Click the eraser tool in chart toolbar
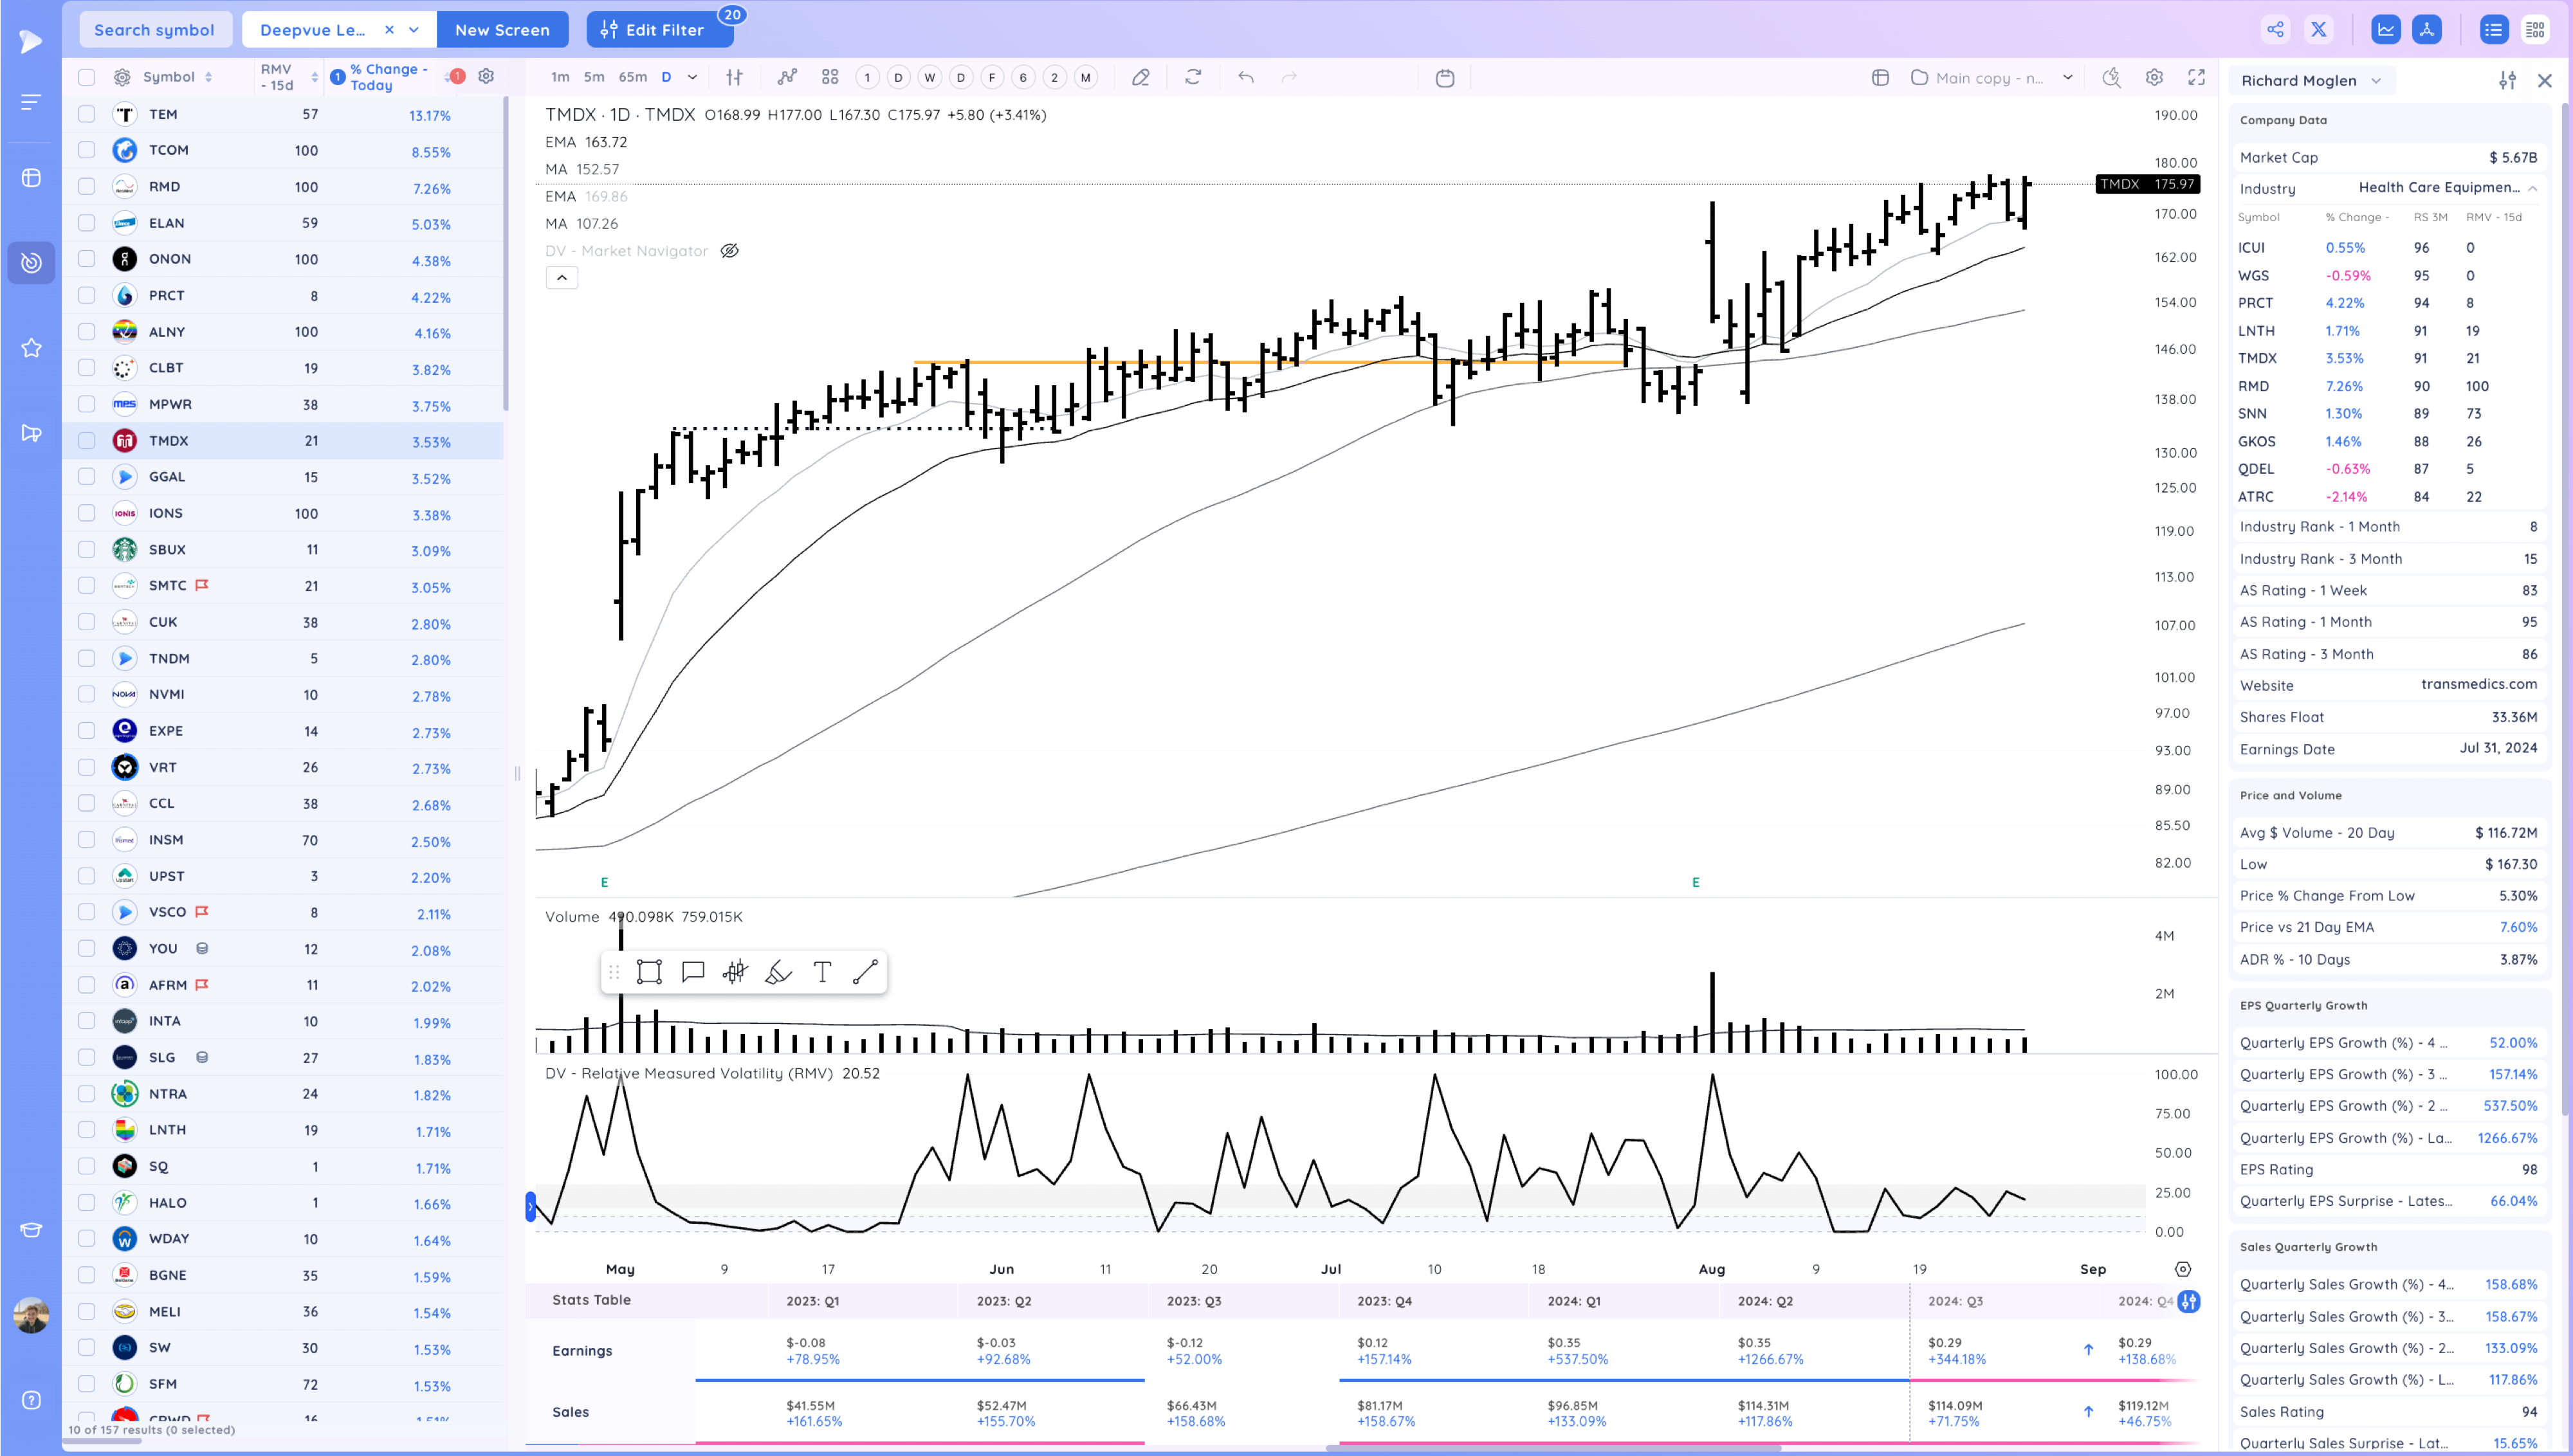The image size is (2573, 1456). tap(1140, 78)
